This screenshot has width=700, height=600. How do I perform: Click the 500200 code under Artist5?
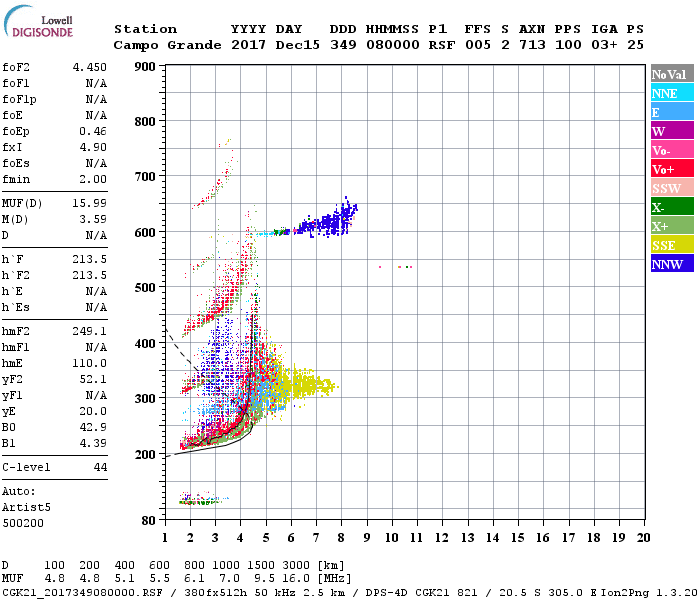pos(23,523)
